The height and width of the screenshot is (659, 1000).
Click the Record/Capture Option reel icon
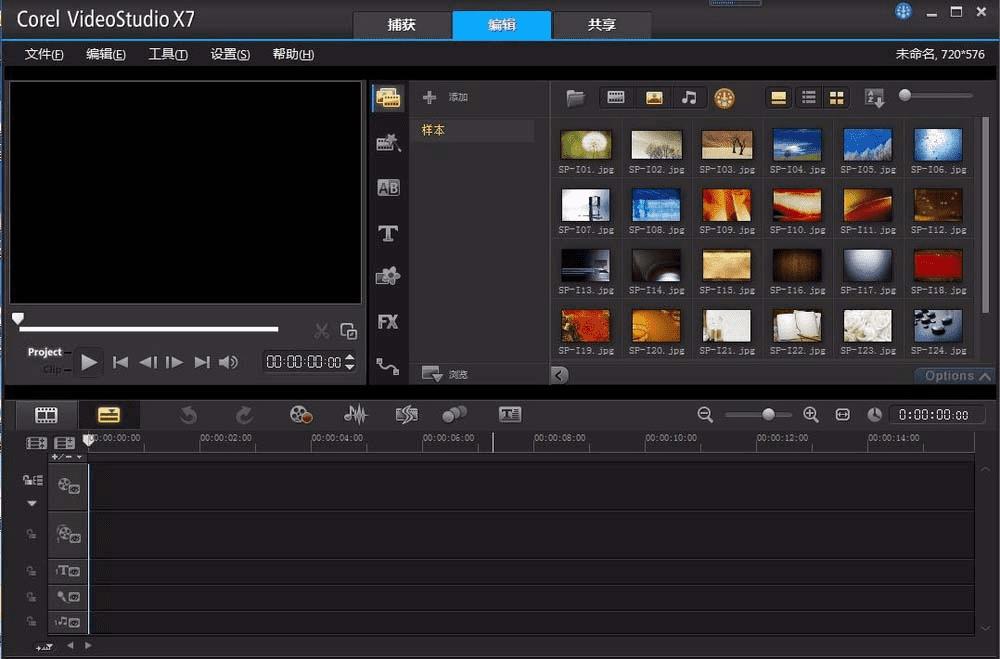[301, 414]
